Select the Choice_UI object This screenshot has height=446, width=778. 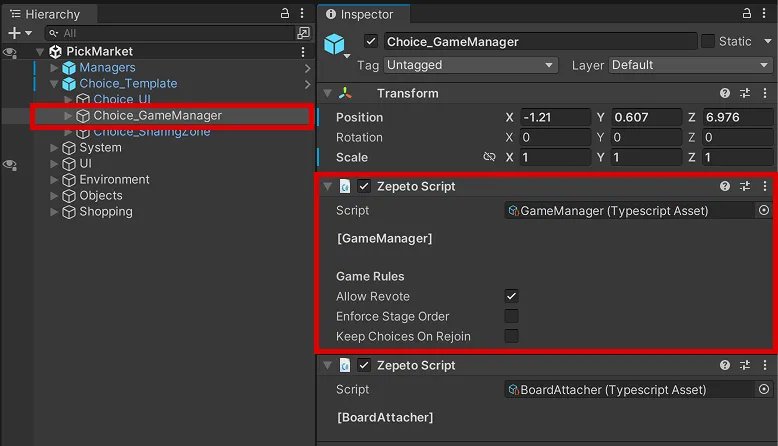point(122,99)
